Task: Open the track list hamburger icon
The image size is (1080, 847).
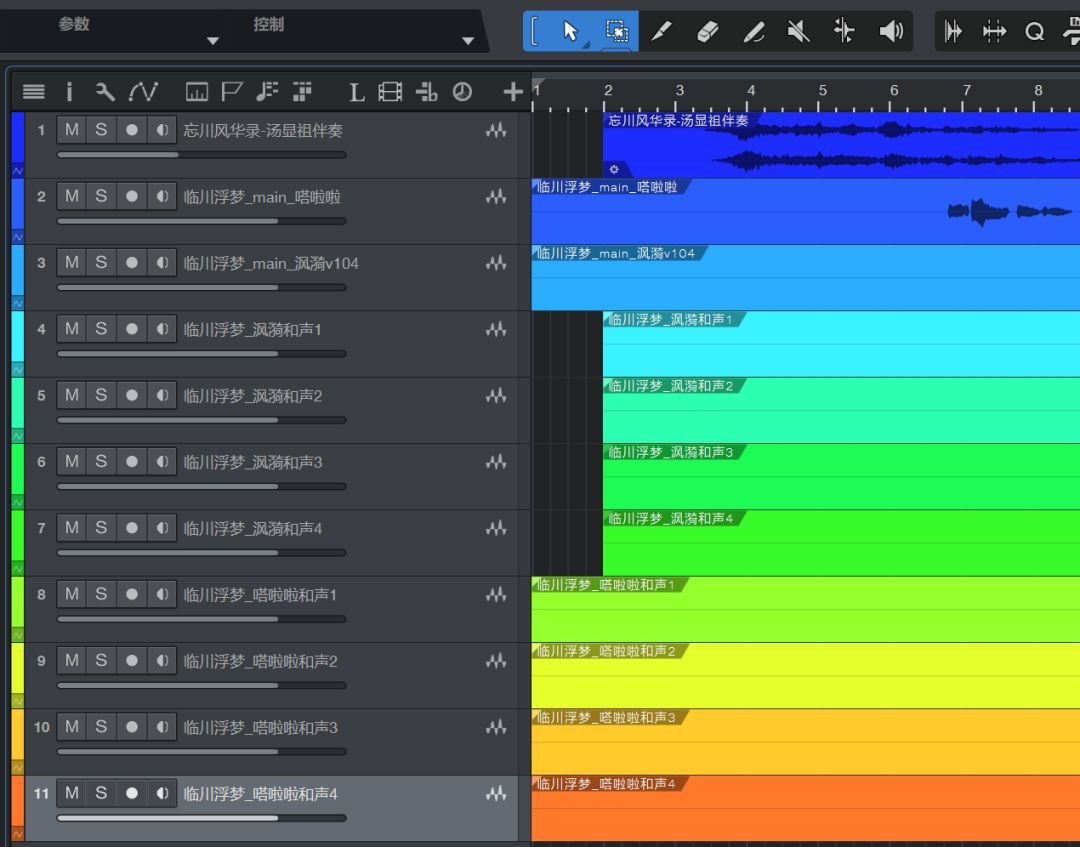Action: 34,92
